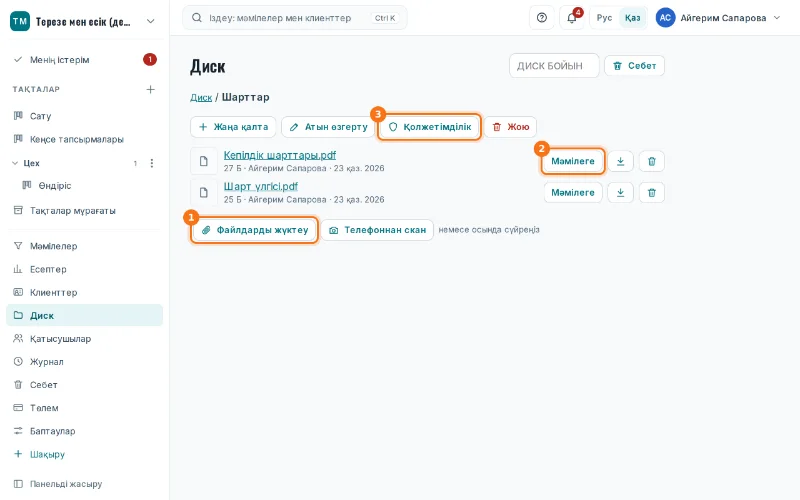Open Себет in sidebar
The image size is (800, 500).
point(84,385)
